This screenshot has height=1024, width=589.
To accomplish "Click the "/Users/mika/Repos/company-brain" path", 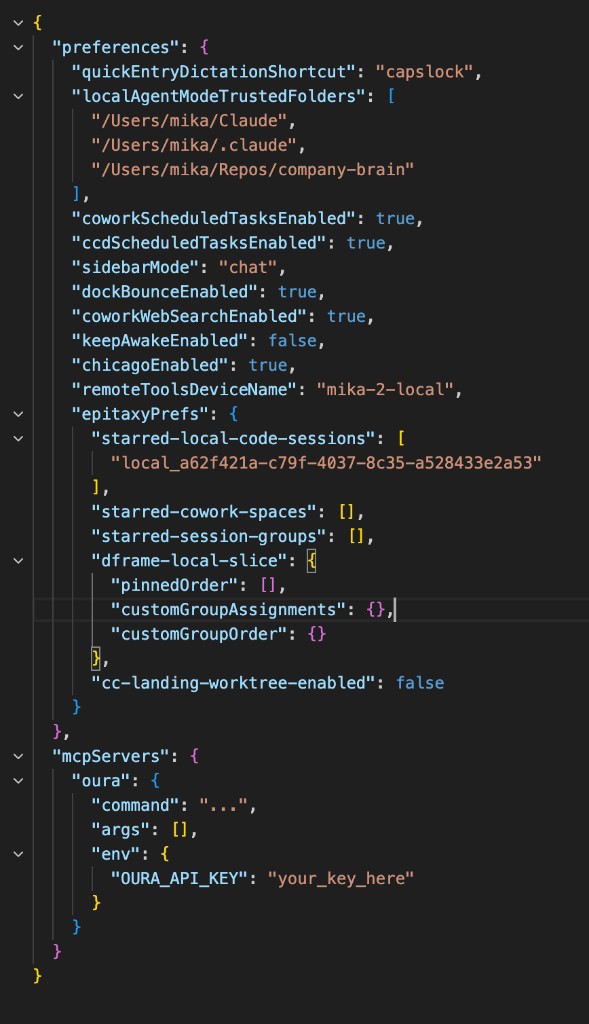I will point(253,170).
